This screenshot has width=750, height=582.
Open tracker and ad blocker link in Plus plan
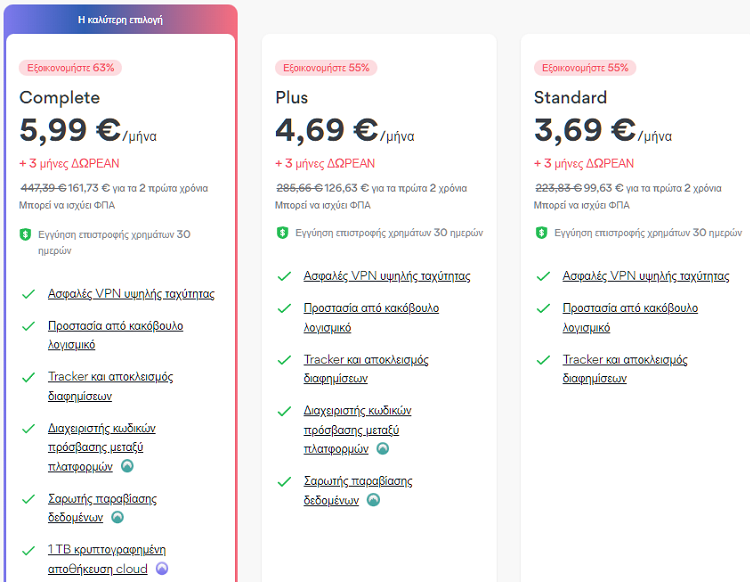click(366, 369)
